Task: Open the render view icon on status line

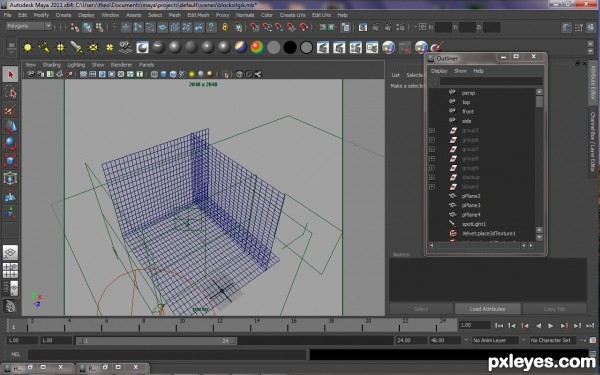Action: point(363,27)
